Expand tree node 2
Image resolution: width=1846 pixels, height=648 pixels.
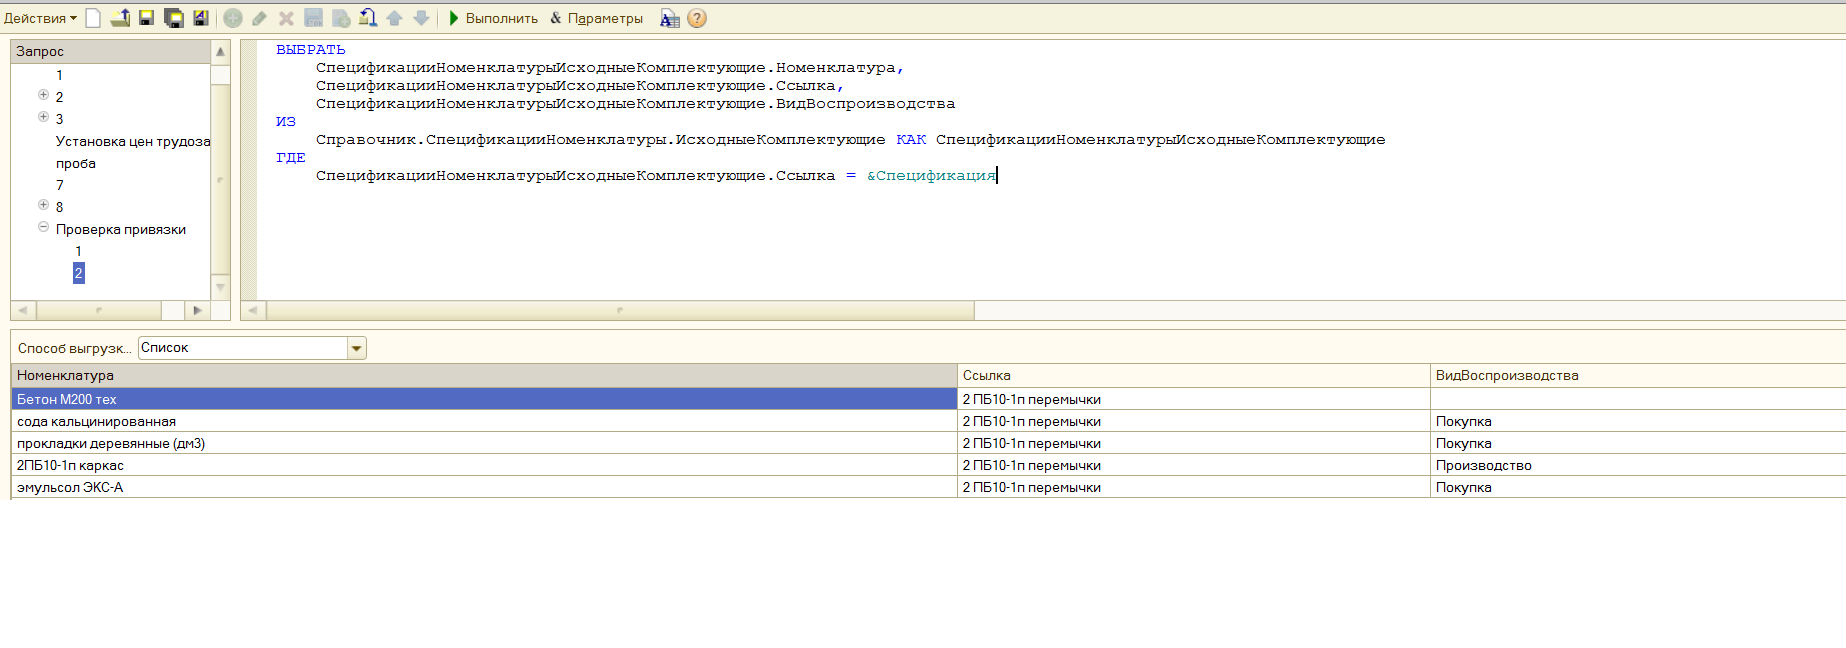43,95
